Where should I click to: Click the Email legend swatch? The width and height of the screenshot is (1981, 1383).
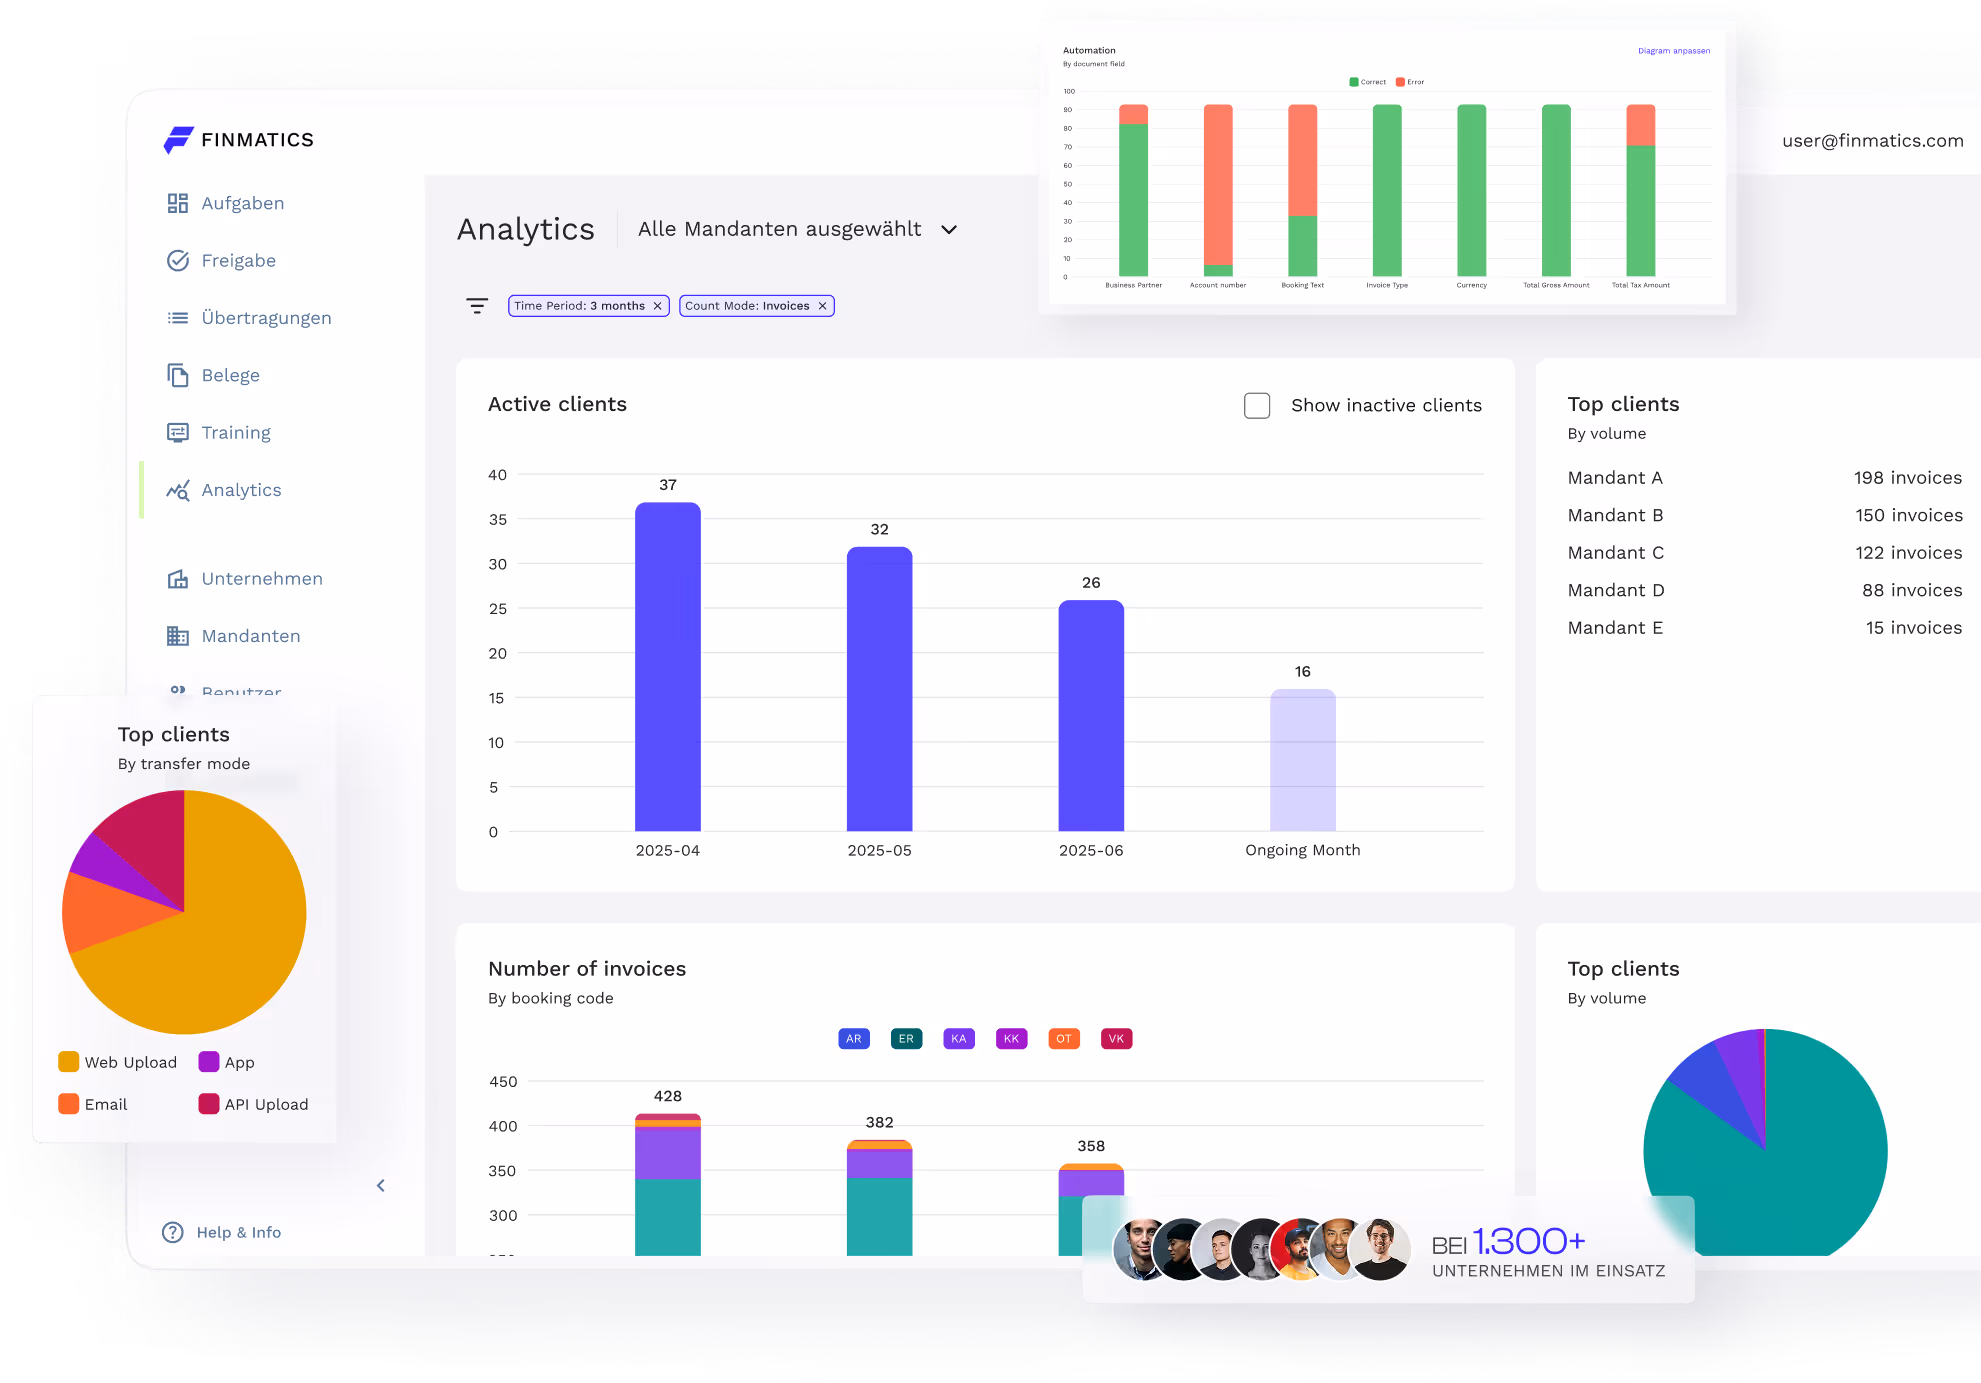click(69, 1104)
